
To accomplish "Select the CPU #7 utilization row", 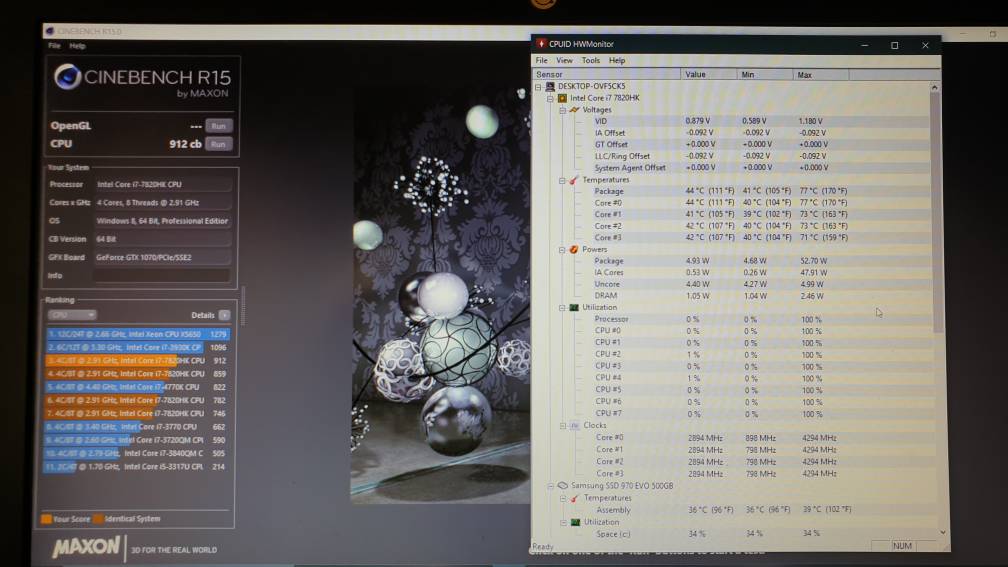I will click(x=731, y=413).
